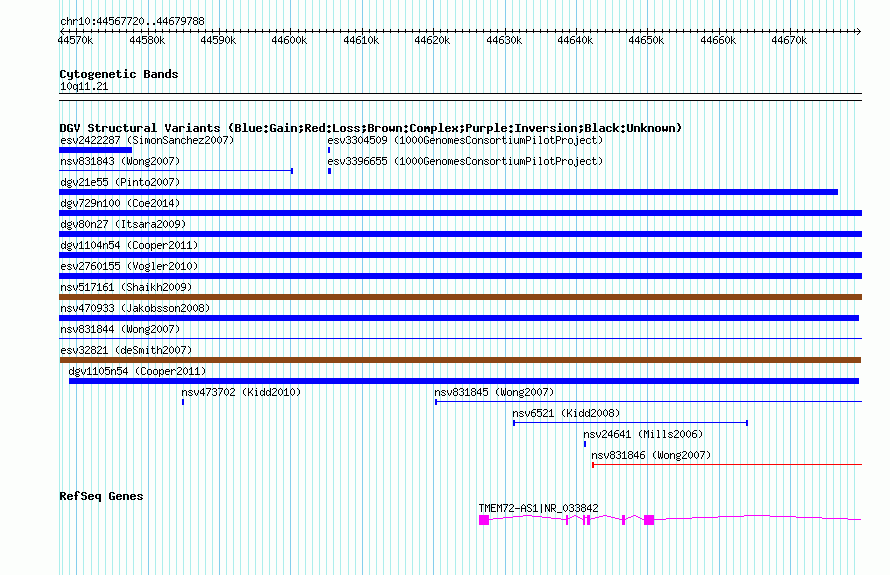Open esv3304509 (1000GenomesConsortiumPilotProject) label
The image size is (890, 575).
465,140
